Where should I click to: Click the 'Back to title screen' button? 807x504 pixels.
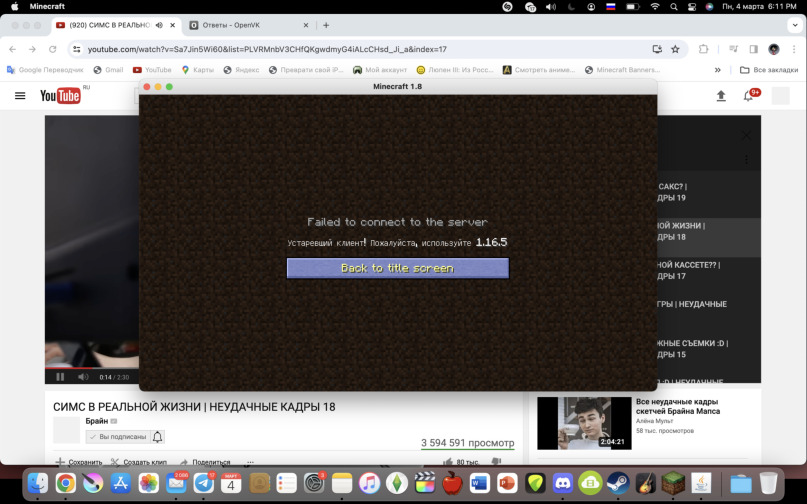click(x=397, y=268)
